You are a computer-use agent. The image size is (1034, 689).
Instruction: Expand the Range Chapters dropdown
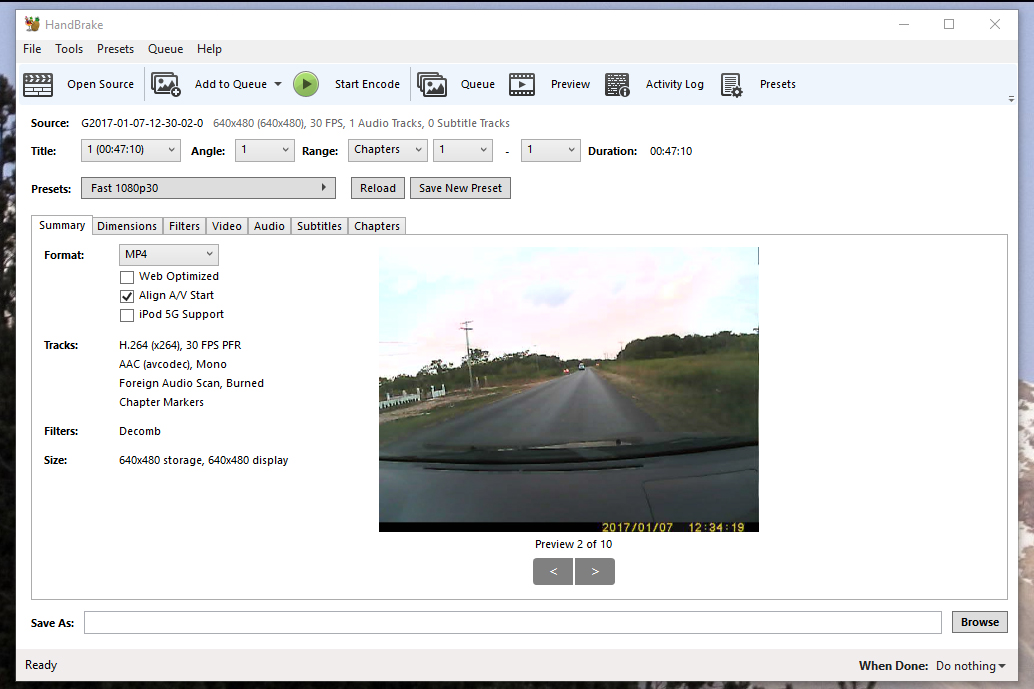pos(388,150)
